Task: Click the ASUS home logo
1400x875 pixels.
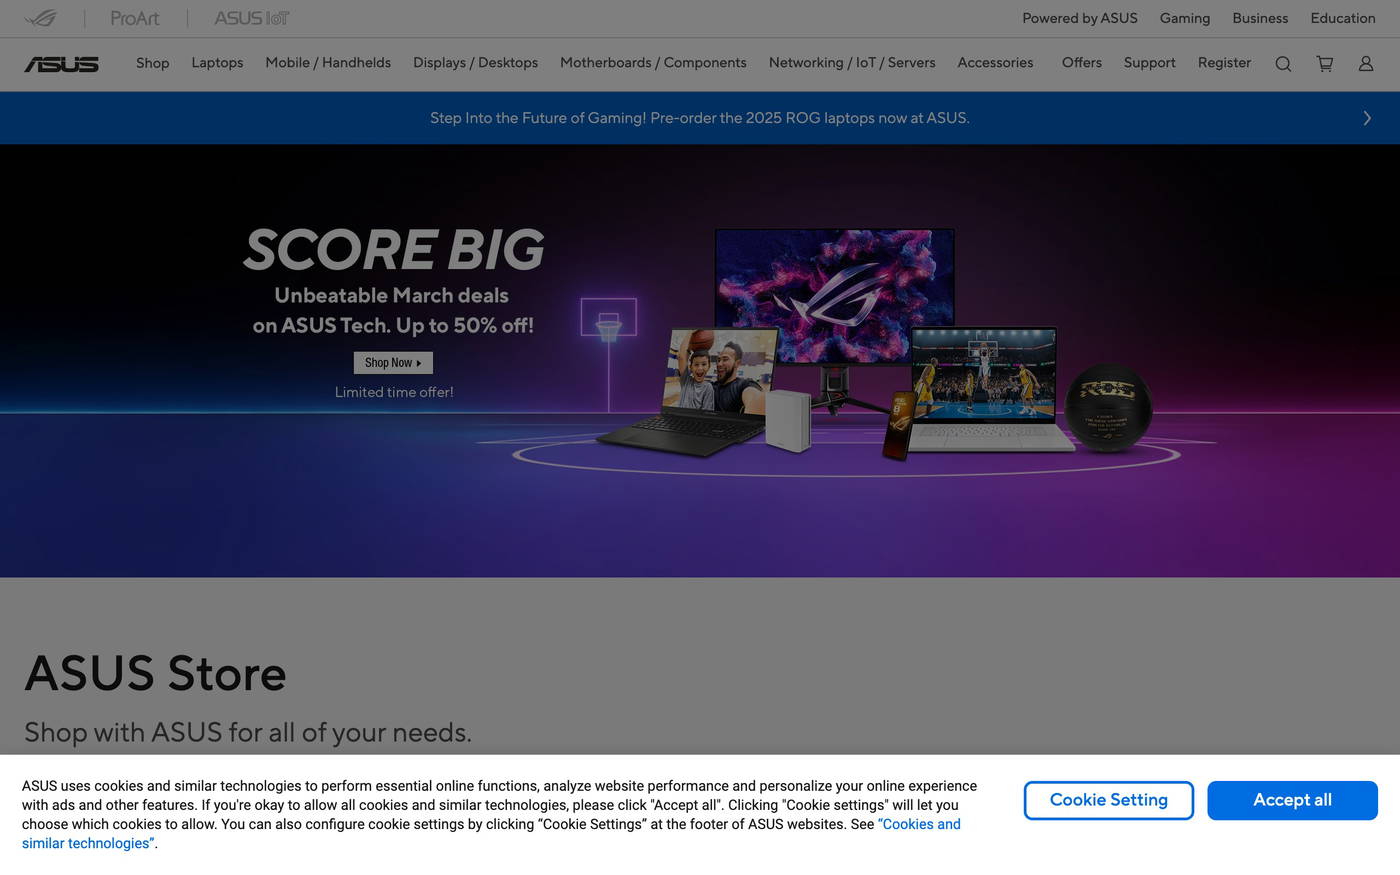Action: coord(62,64)
